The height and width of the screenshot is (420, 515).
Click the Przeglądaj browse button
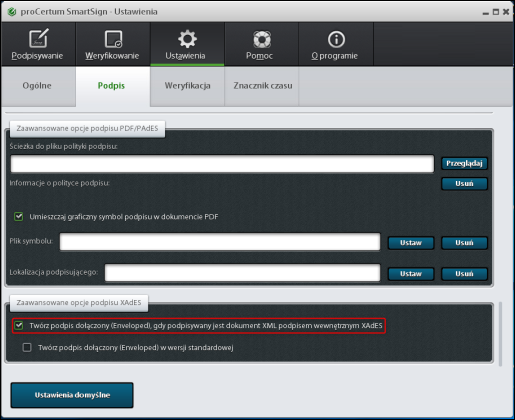point(464,163)
